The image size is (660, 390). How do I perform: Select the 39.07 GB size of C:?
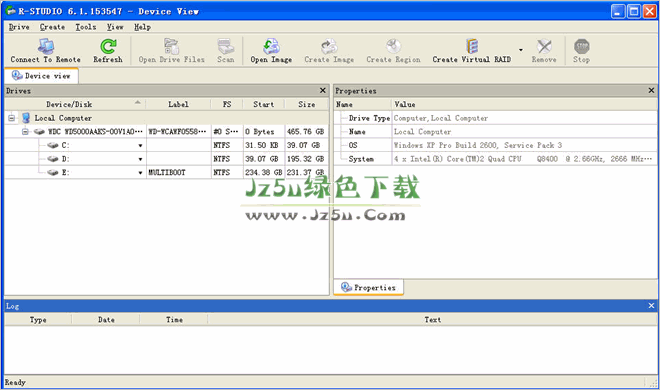[306, 145]
